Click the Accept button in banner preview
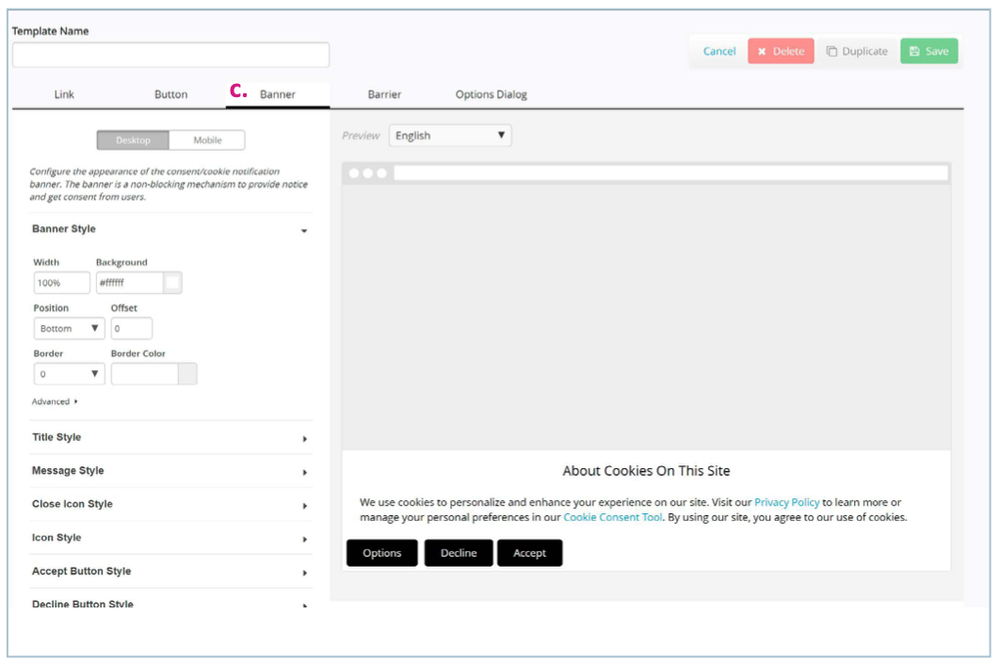The width and height of the screenshot is (999, 665). 529,553
